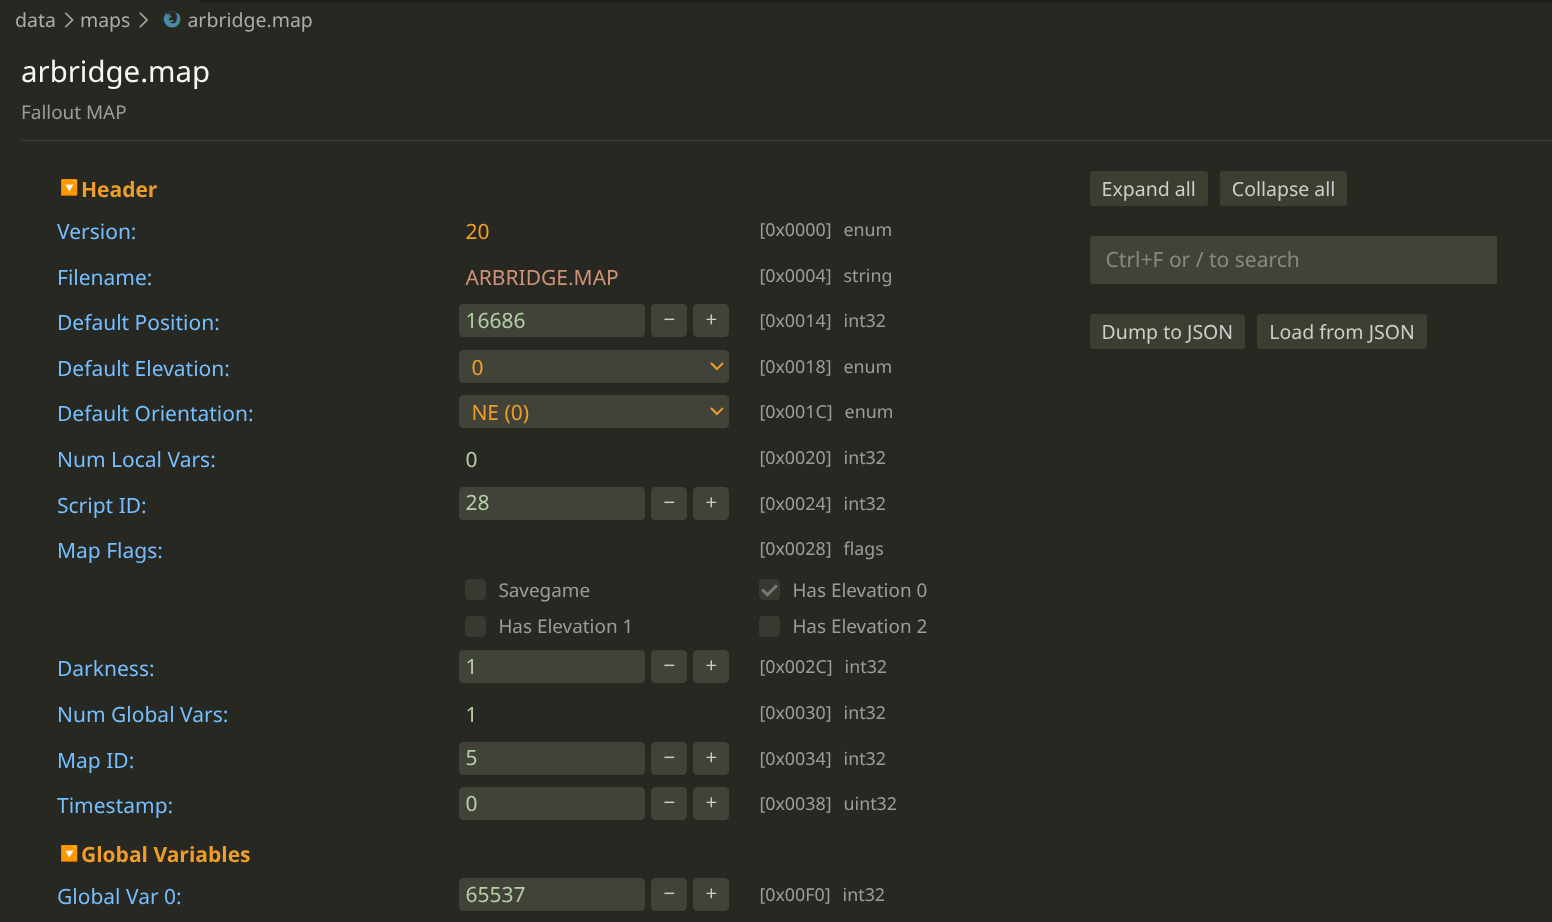Select the maps breadcrumb segment
This screenshot has height=922, width=1552.
(x=105, y=20)
